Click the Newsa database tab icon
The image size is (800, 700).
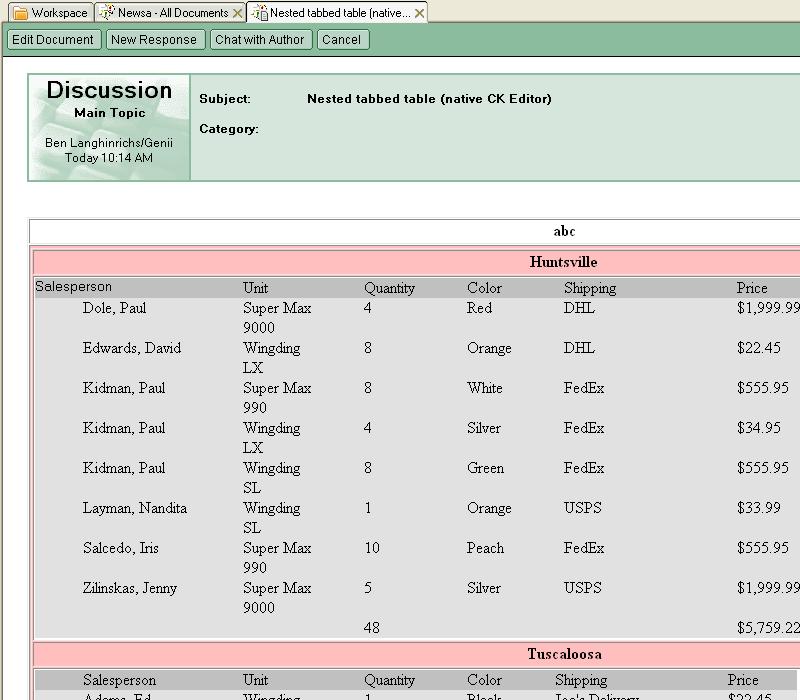pyautogui.click(x=106, y=13)
